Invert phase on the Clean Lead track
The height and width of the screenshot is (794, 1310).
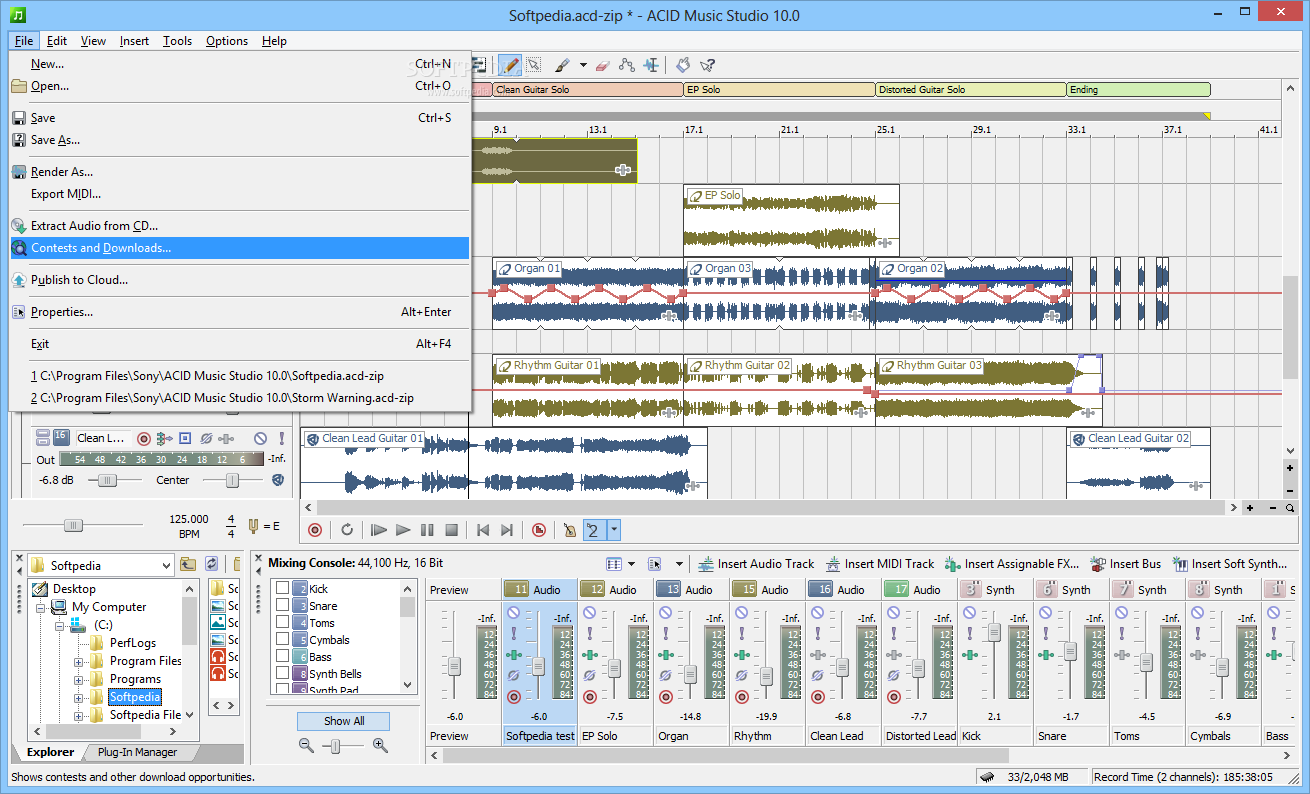tap(206, 438)
